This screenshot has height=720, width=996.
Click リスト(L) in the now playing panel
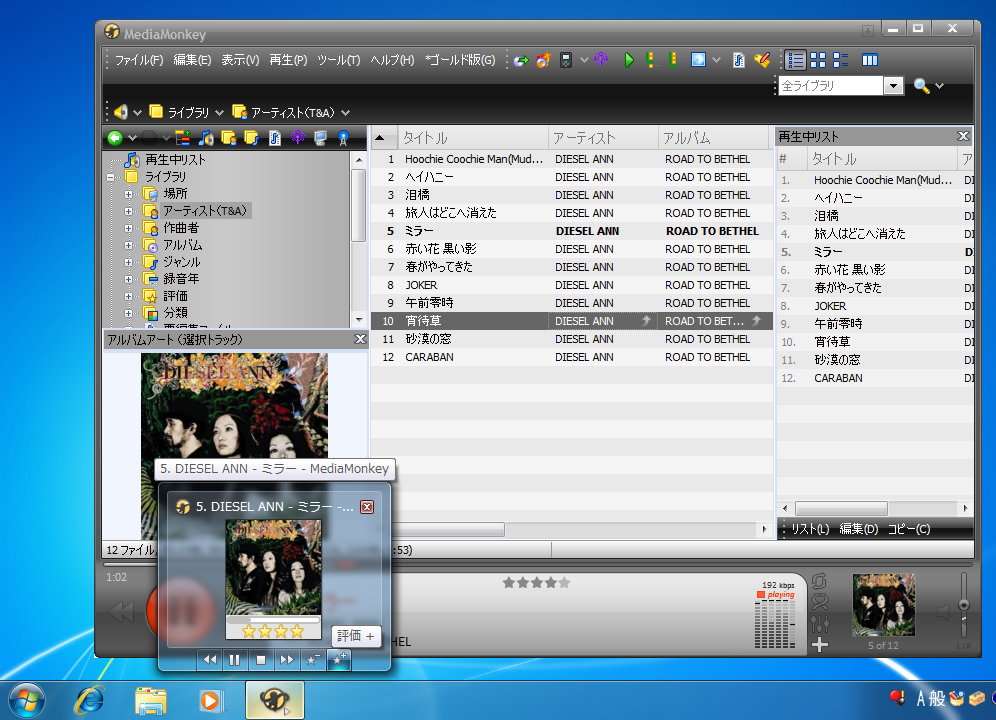point(810,529)
